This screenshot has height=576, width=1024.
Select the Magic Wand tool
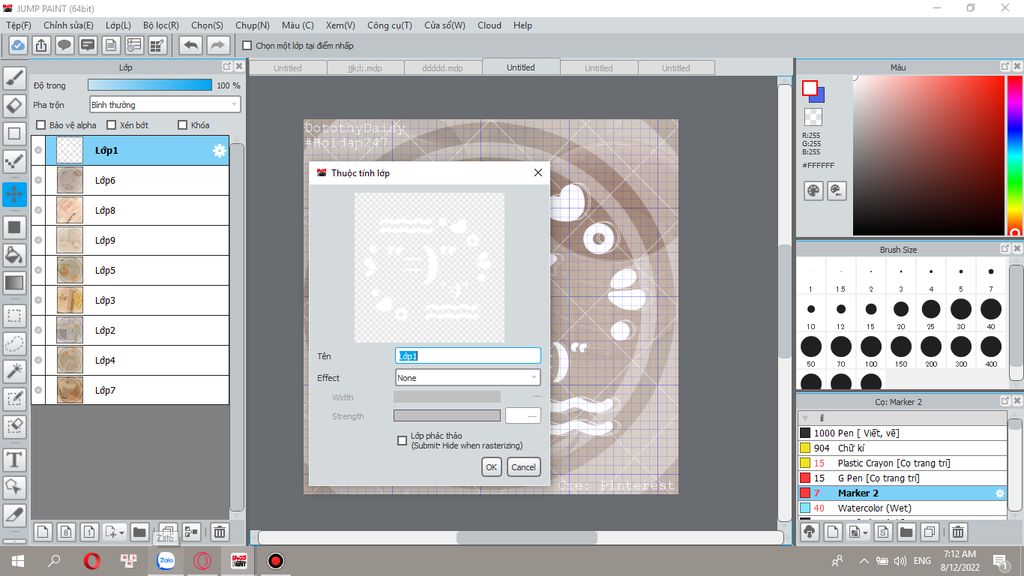coord(14,371)
